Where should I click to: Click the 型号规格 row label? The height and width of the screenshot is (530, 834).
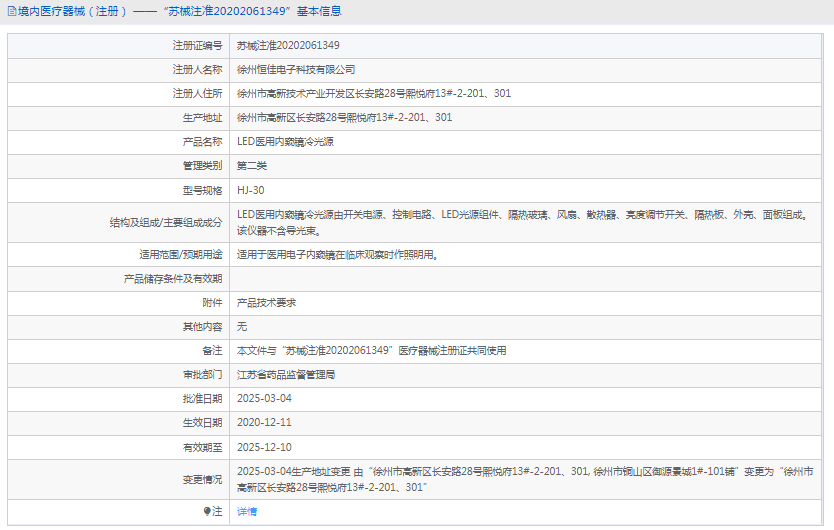pyautogui.click(x=202, y=191)
